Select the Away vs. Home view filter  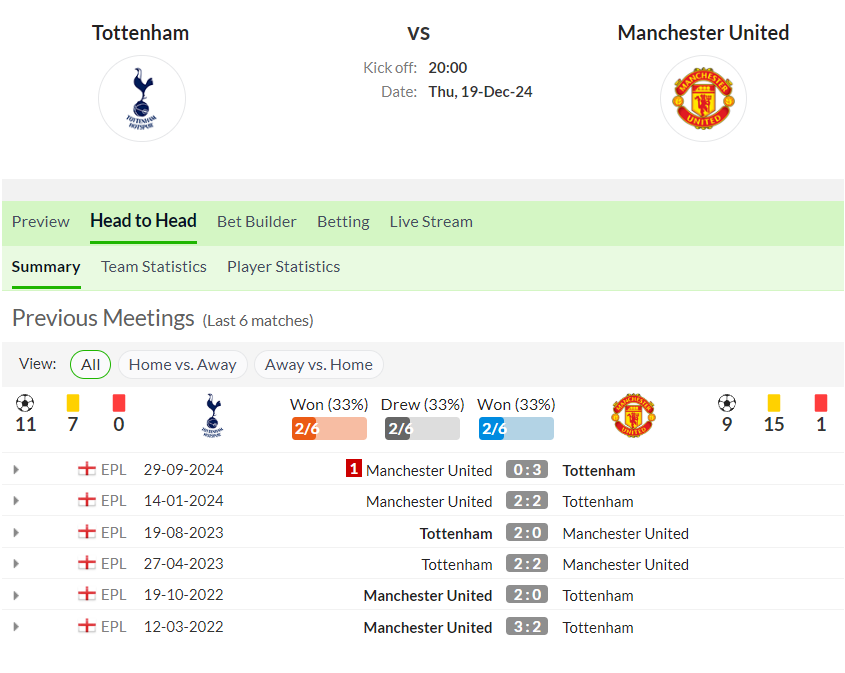[318, 365]
